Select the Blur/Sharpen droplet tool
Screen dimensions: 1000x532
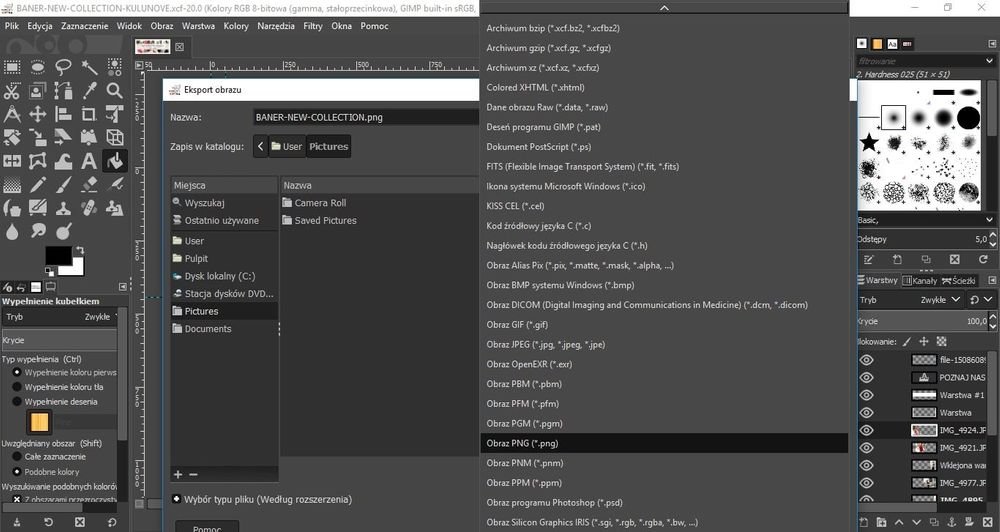[12, 231]
